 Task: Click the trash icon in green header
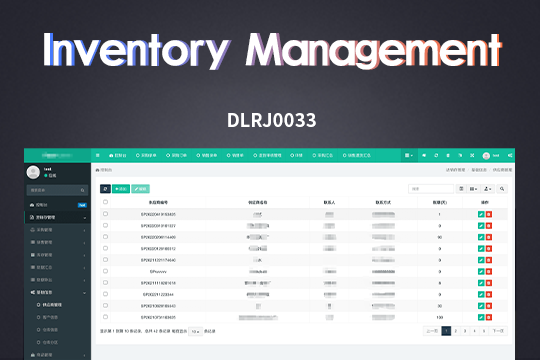448,155
